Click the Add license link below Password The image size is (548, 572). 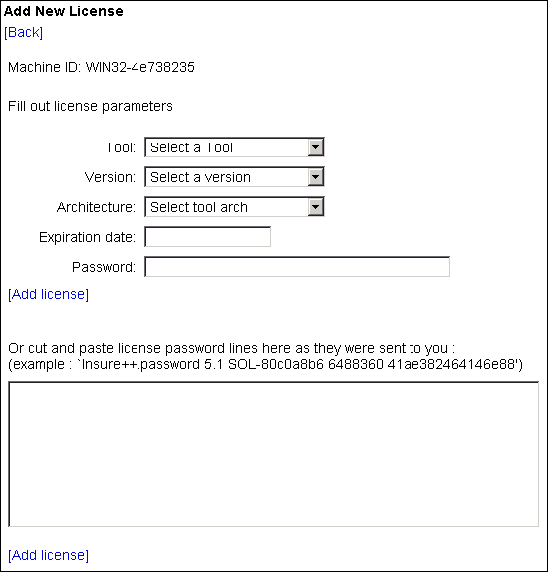coord(49,294)
